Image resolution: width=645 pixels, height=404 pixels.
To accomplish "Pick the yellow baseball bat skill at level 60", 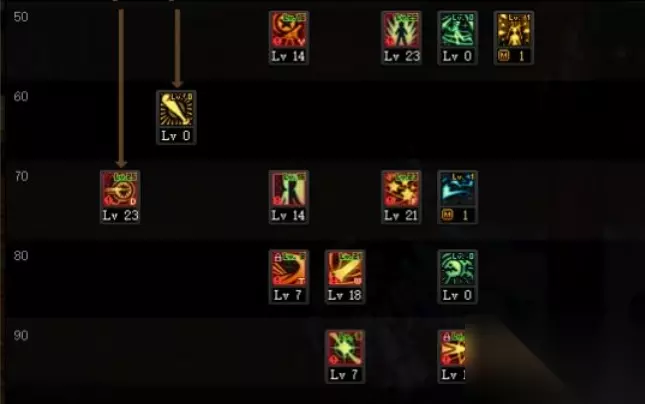I will coord(176,109).
